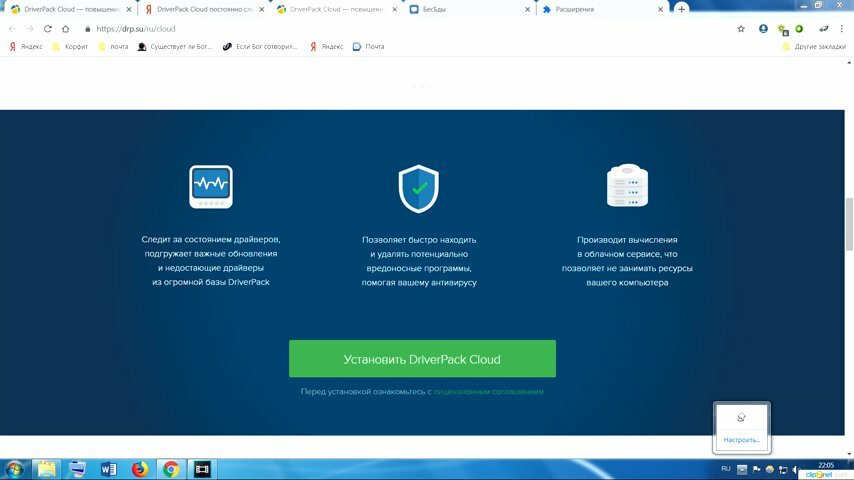Expand 'Другие закладки' bookmarks folder
The width and height of the screenshot is (854, 480).
pyautogui.click(x=814, y=47)
